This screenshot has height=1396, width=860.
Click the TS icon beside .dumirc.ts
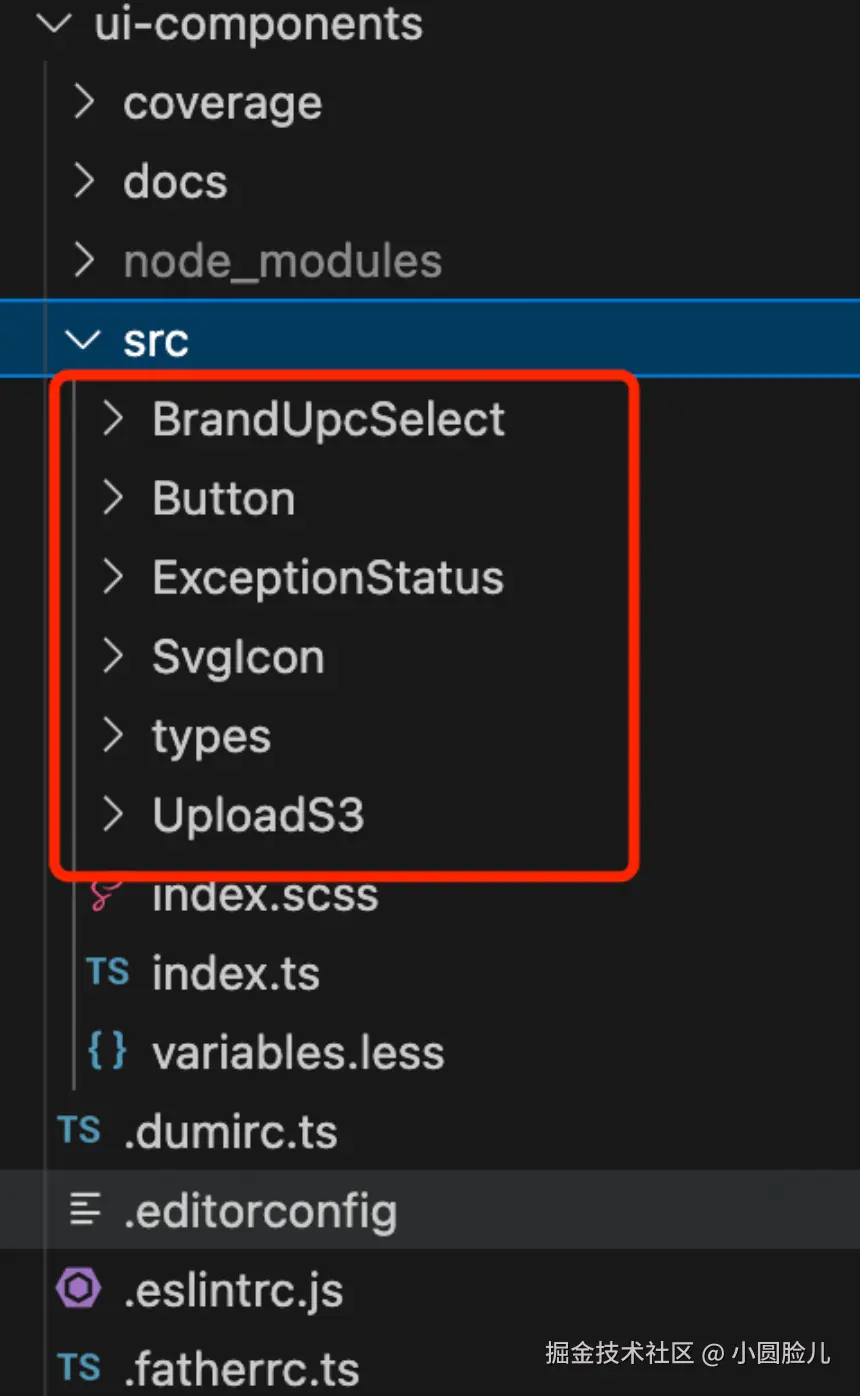click(79, 1131)
